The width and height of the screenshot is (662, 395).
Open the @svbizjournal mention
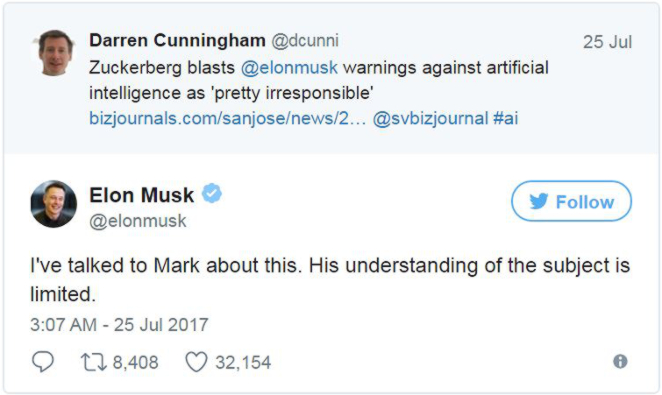point(430,118)
